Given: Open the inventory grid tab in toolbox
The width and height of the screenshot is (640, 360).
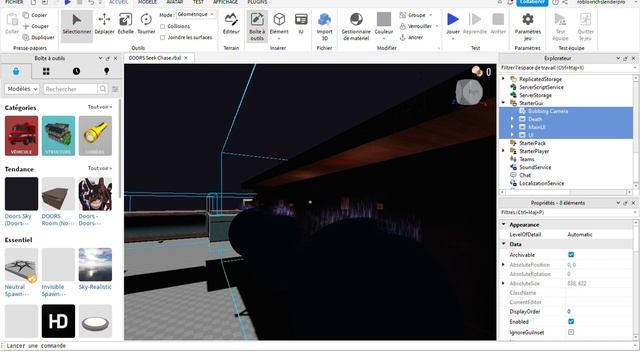Looking at the screenshot, I should 46,71.
